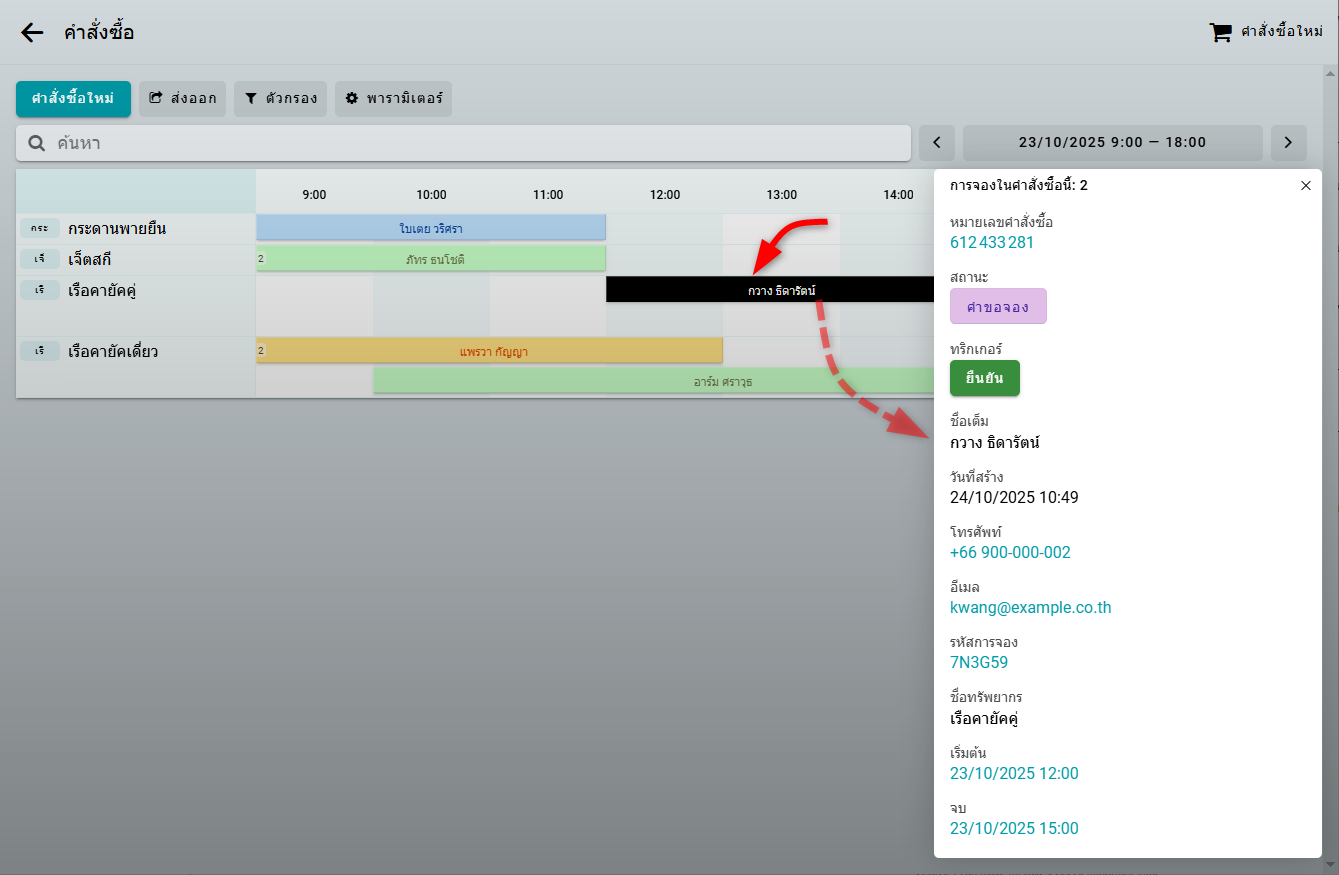Go to the previous time range

937,143
